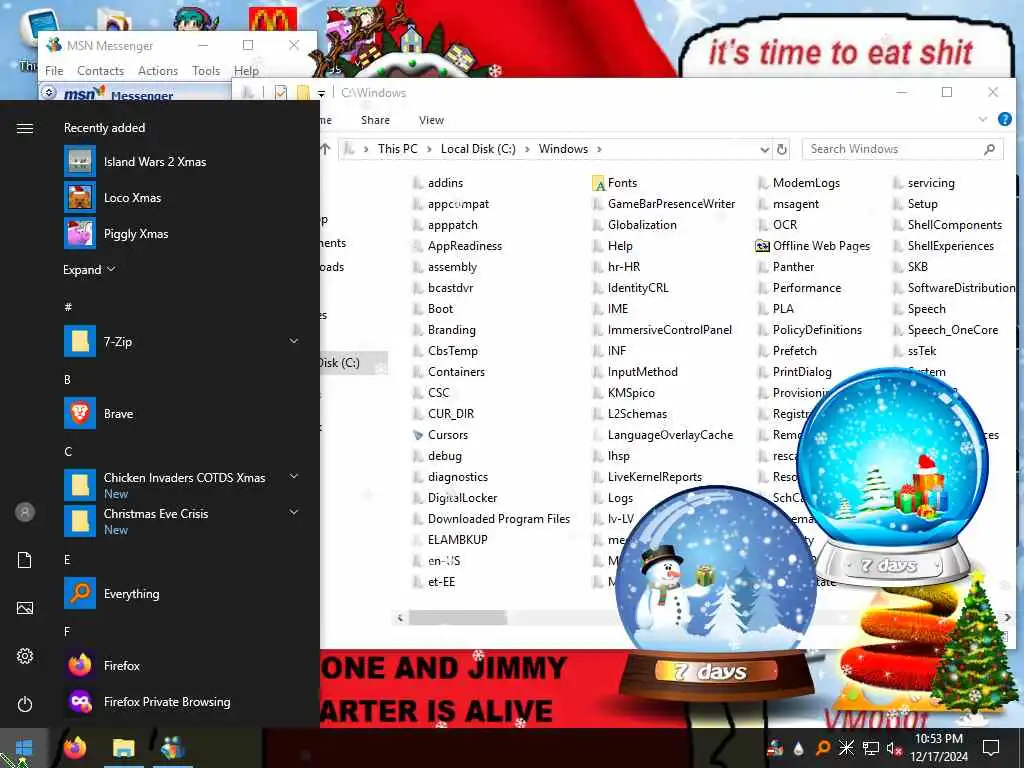Expand Christmas Eve Crisis folder group
The width and height of the screenshot is (1024, 768).
(294, 513)
